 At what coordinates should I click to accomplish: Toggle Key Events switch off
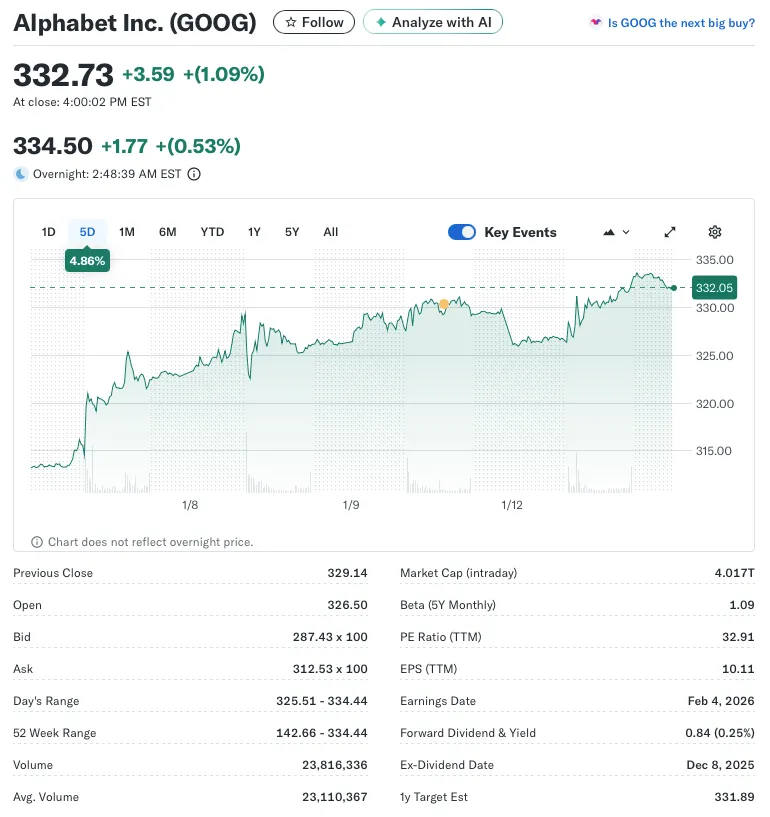462,232
